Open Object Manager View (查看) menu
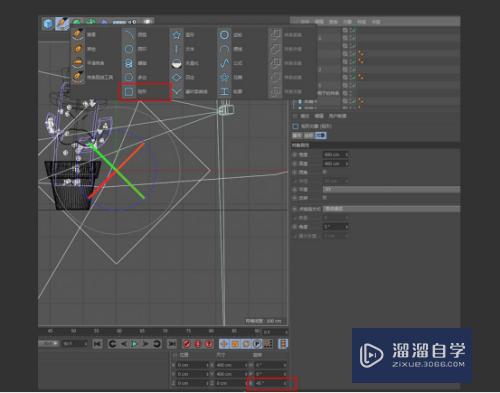This screenshot has width=500, height=393. pos(333,21)
